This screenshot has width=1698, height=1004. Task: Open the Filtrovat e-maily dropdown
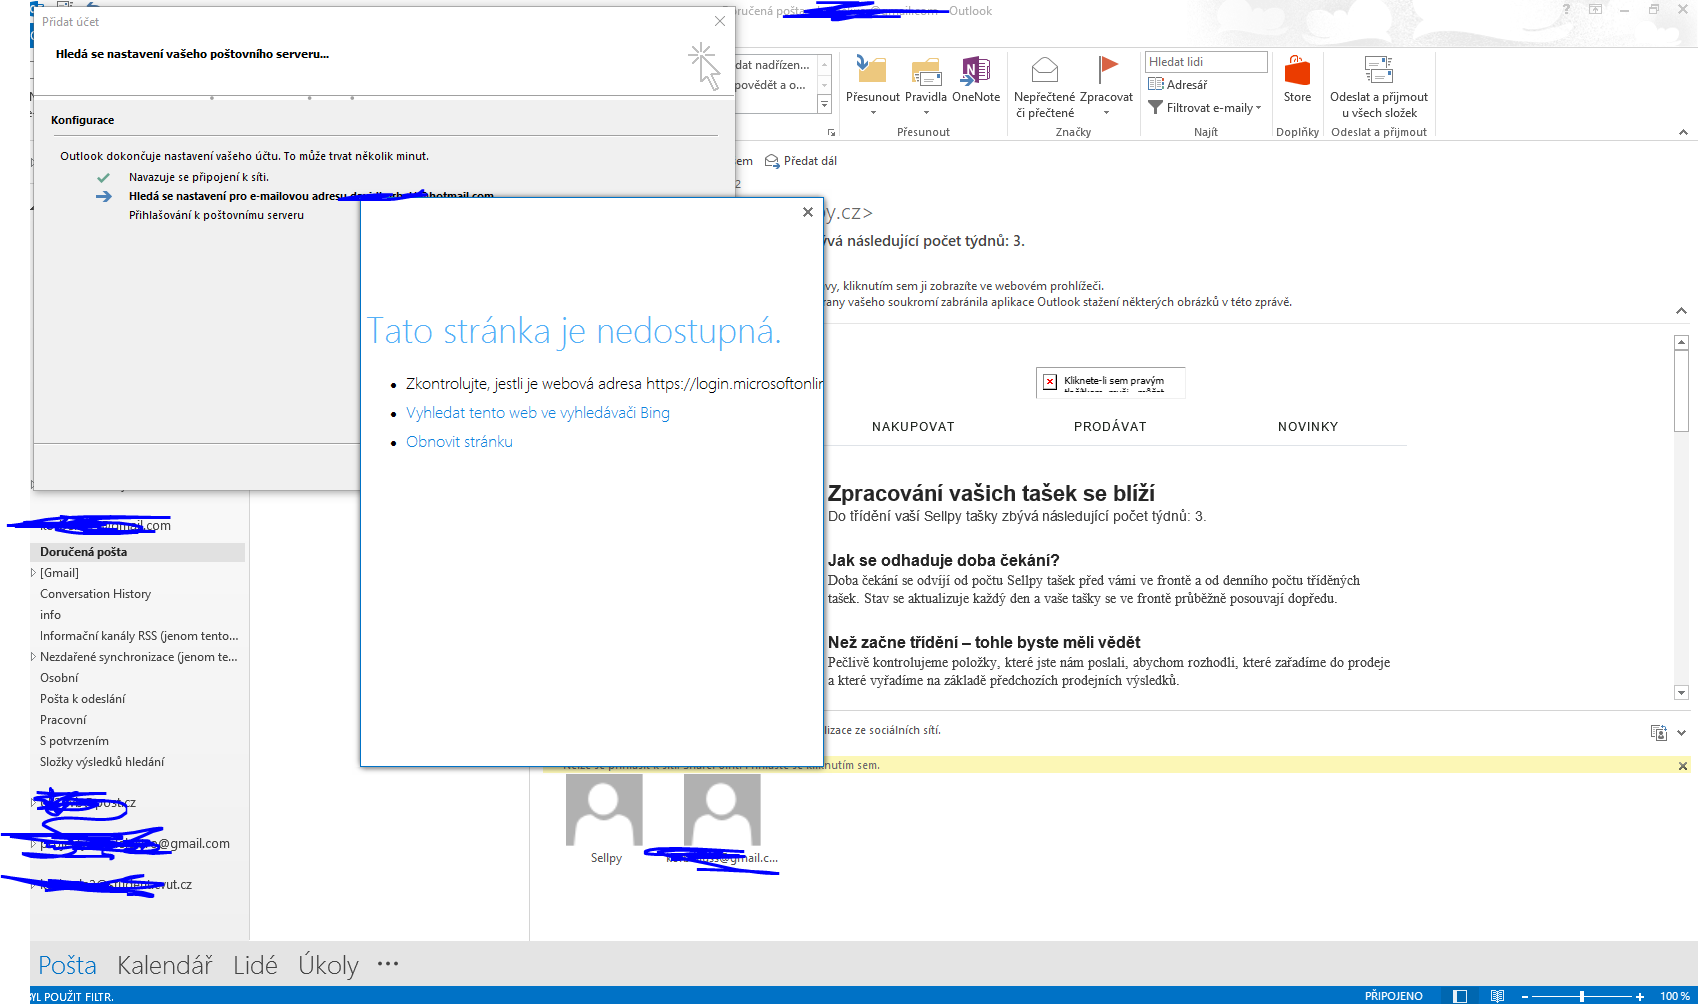click(1205, 108)
